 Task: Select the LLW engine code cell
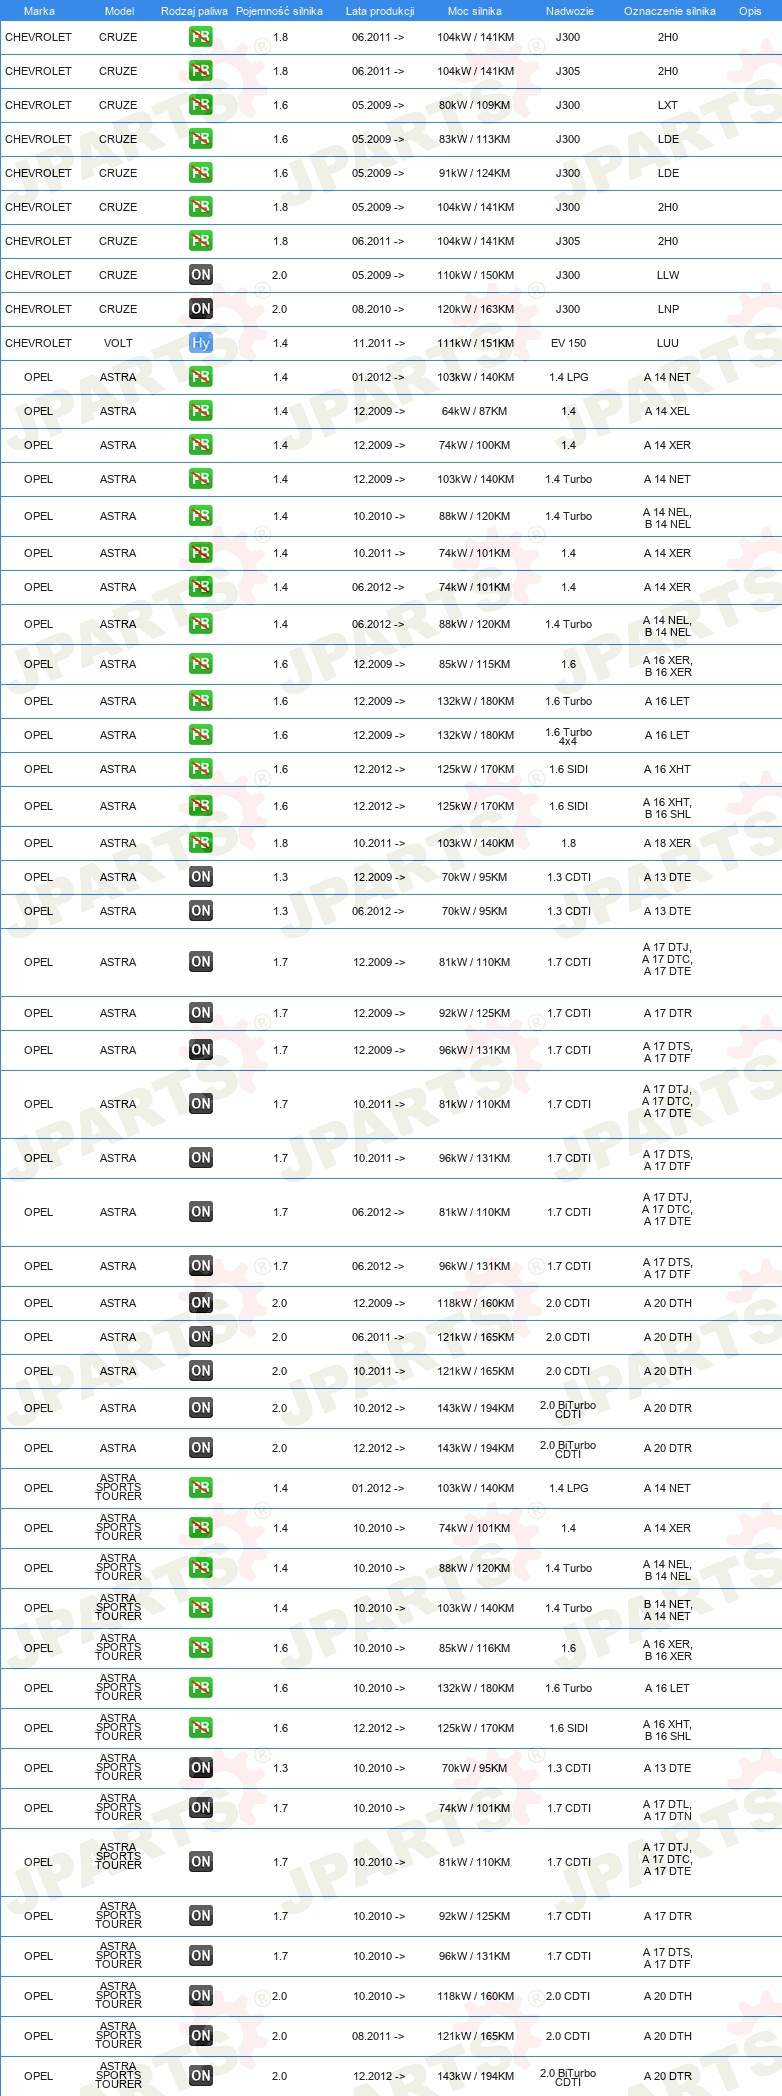point(668,275)
